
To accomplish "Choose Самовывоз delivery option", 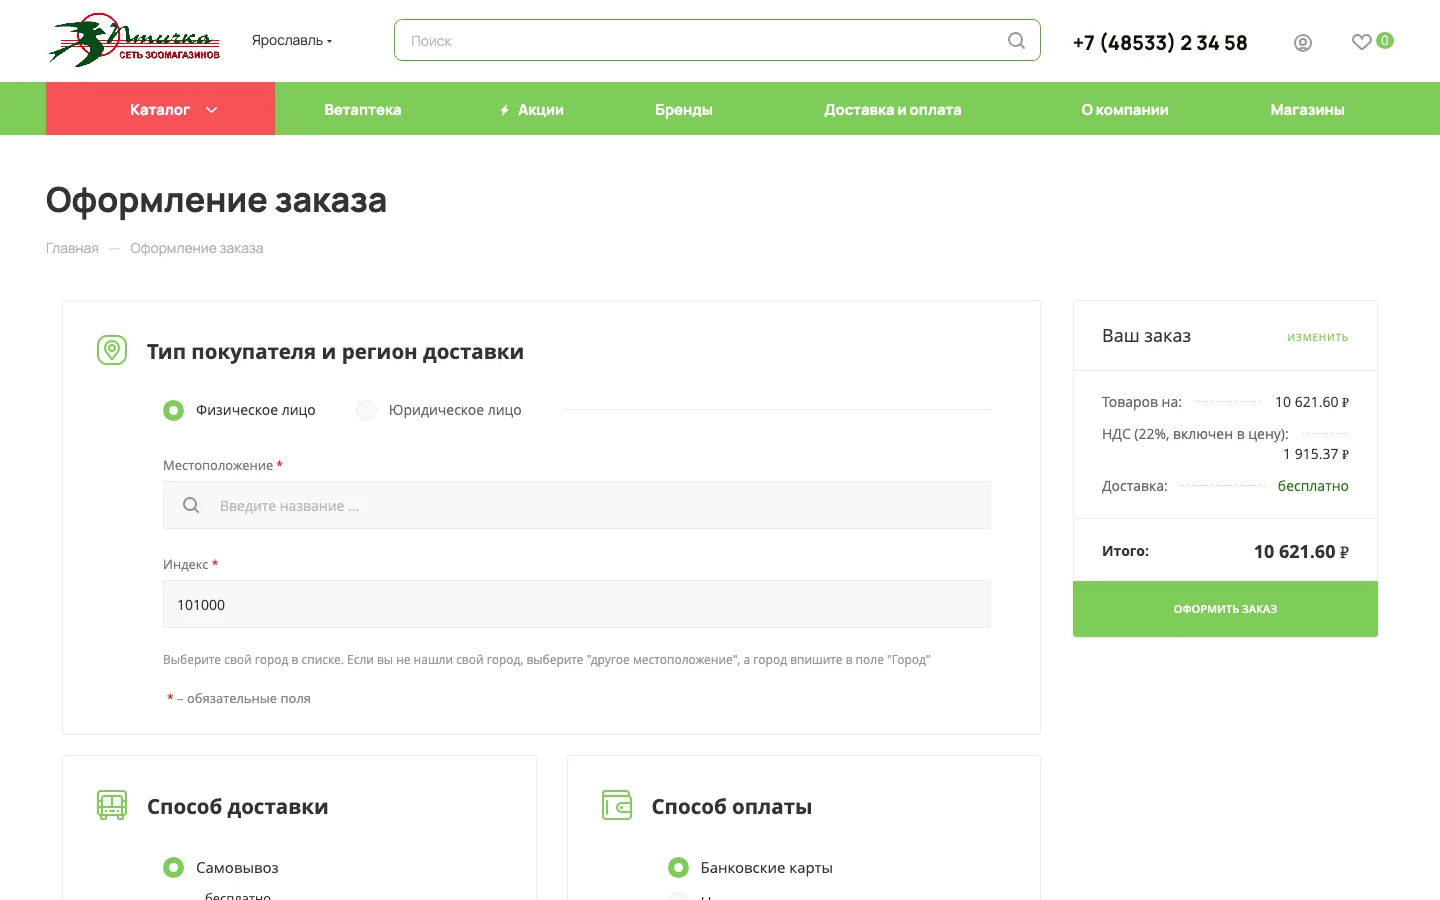I will (x=221, y=867).
